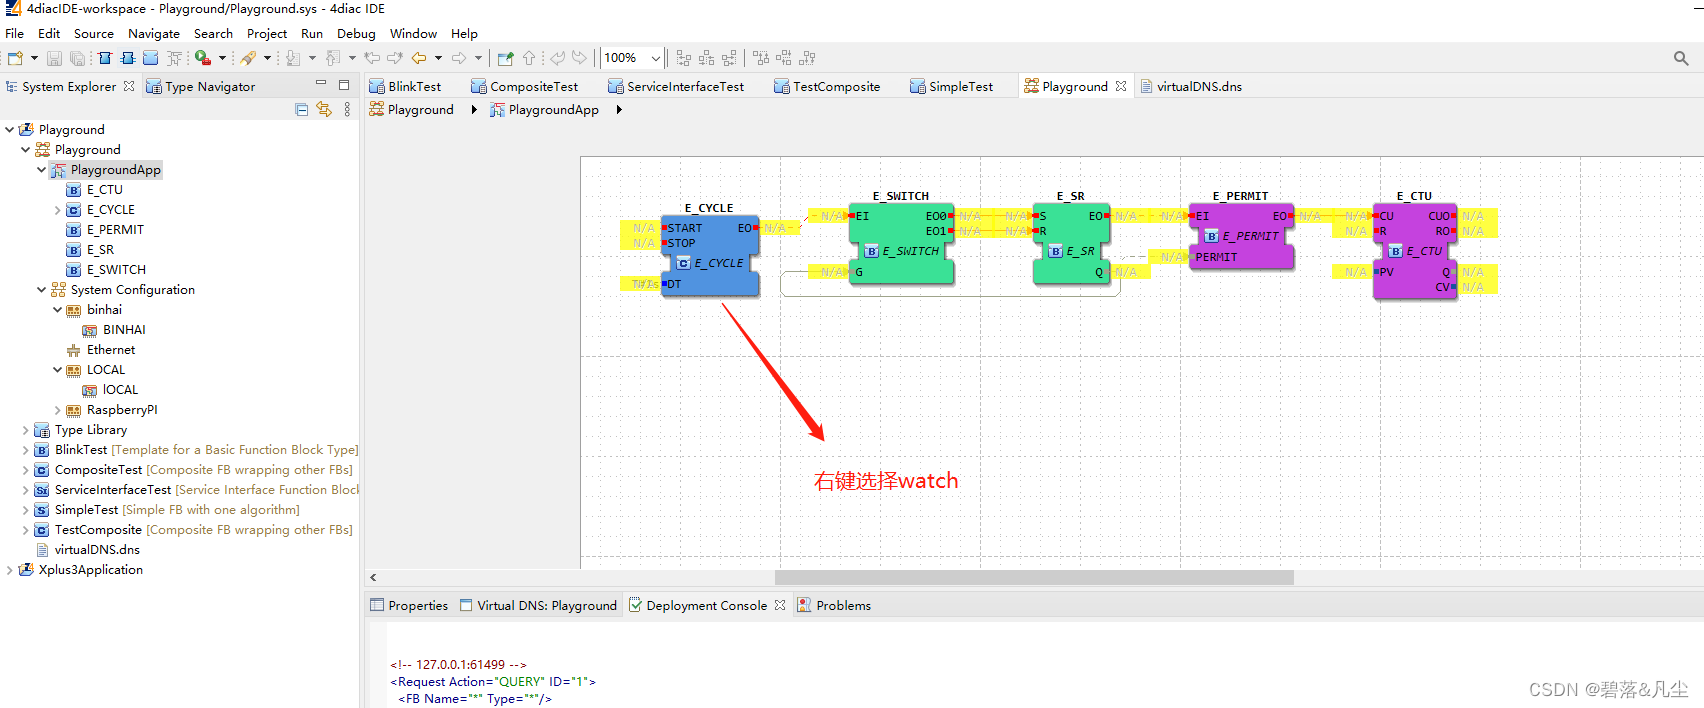
Task: Click the New wizard toolbar icon
Action: [x=15, y=58]
